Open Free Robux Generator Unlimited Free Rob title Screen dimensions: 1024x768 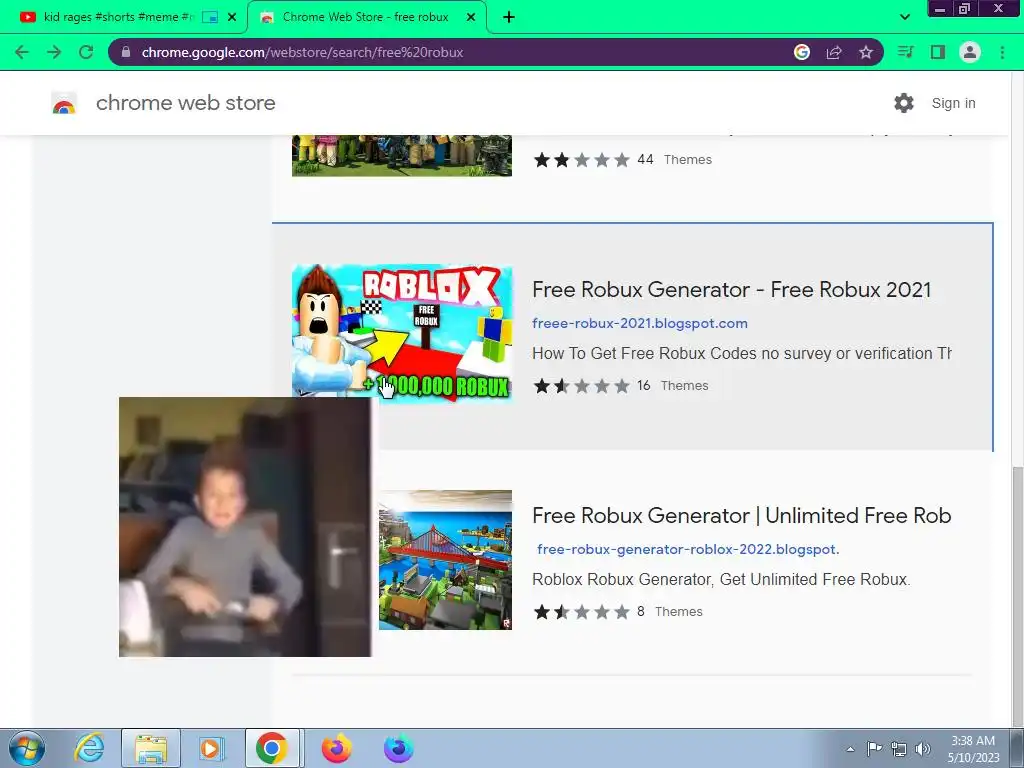pyautogui.click(x=741, y=515)
